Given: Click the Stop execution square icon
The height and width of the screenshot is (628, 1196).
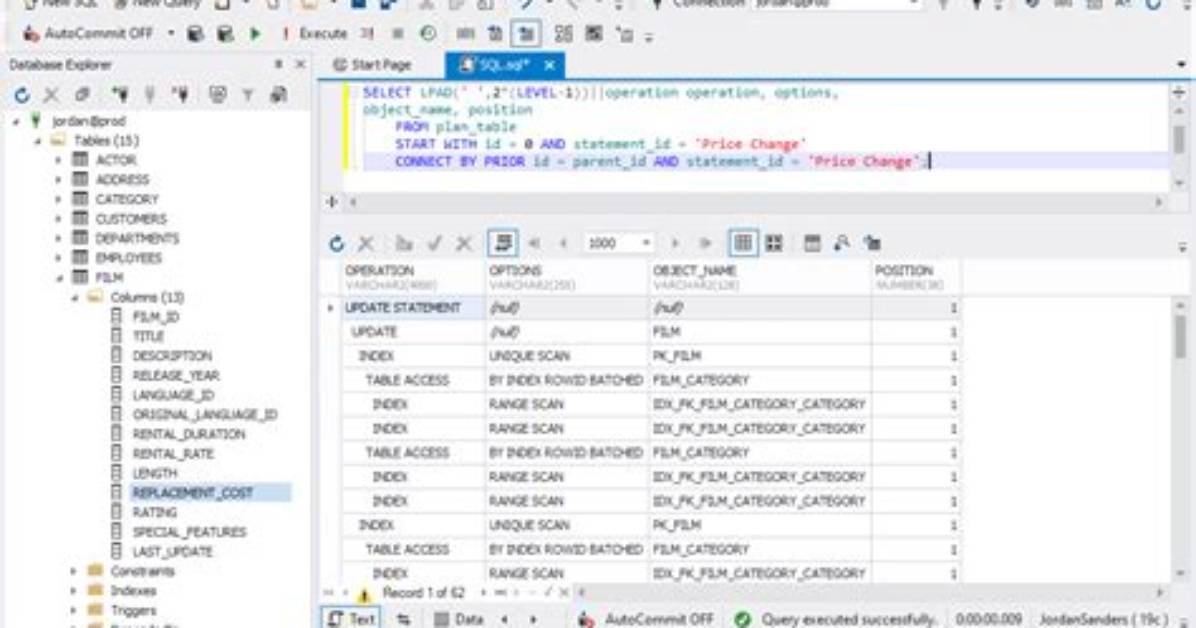Looking at the screenshot, I should [397, 34].
